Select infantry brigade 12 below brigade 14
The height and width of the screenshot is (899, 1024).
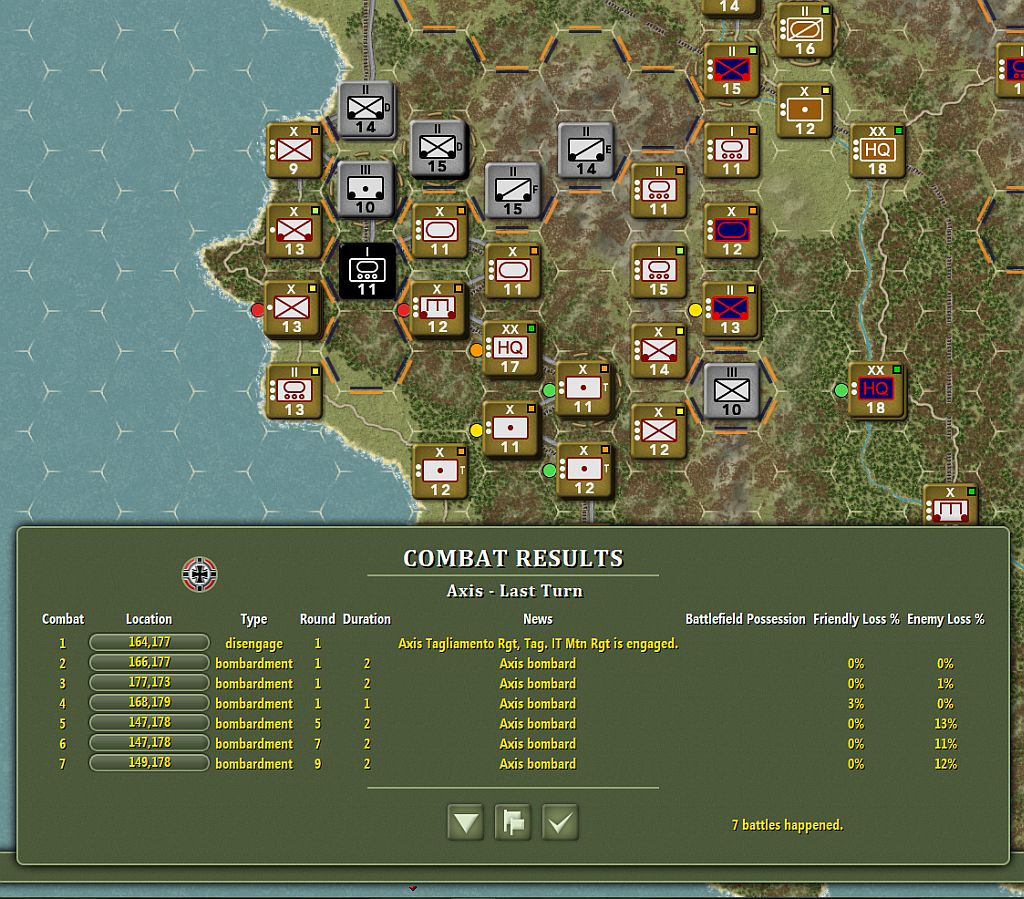click(659, 431)
